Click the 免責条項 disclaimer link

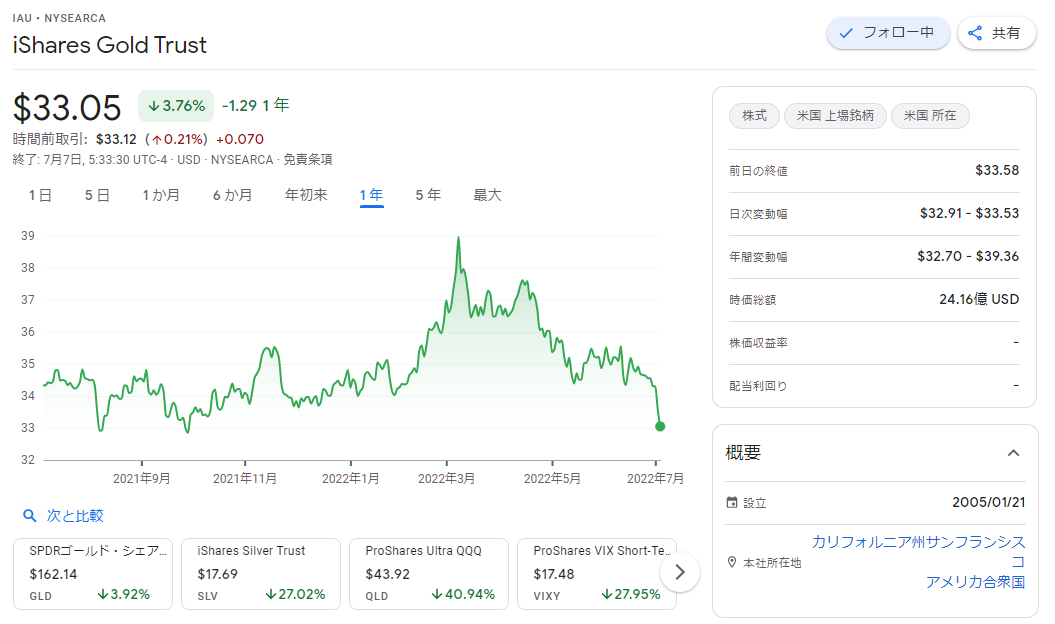[x=307, y=160]
